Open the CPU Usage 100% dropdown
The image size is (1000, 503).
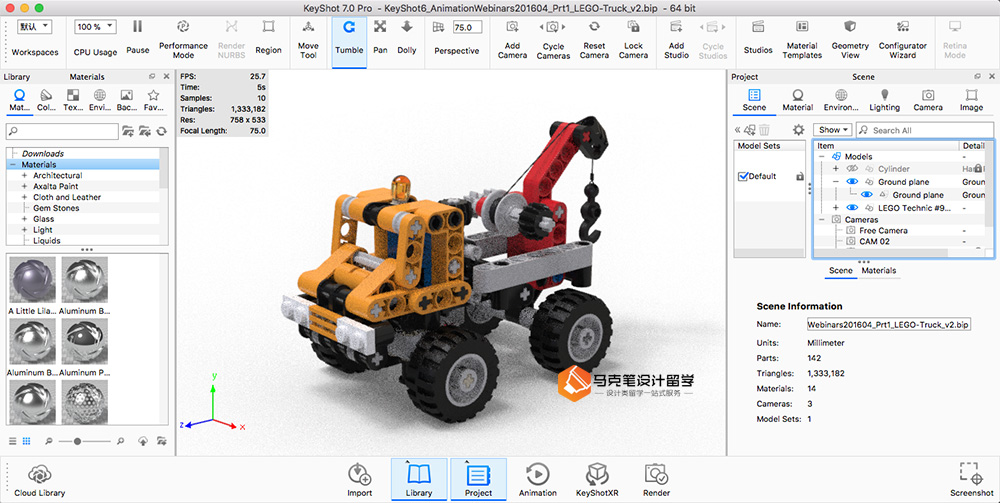click(95, 27)
